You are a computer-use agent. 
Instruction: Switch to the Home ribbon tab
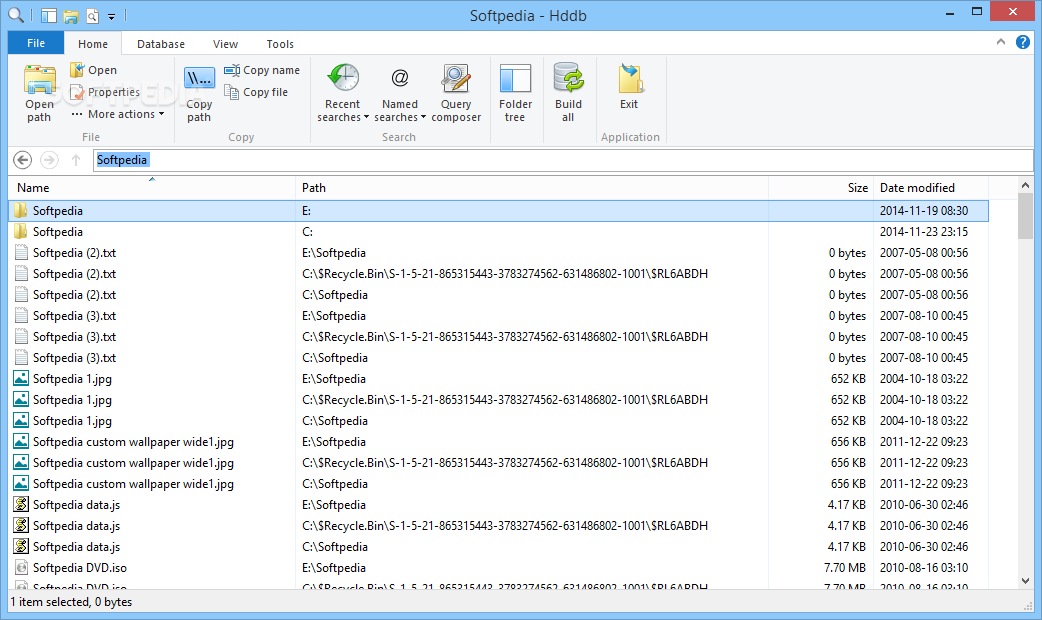pyautogui.click(x=93, y=44)
